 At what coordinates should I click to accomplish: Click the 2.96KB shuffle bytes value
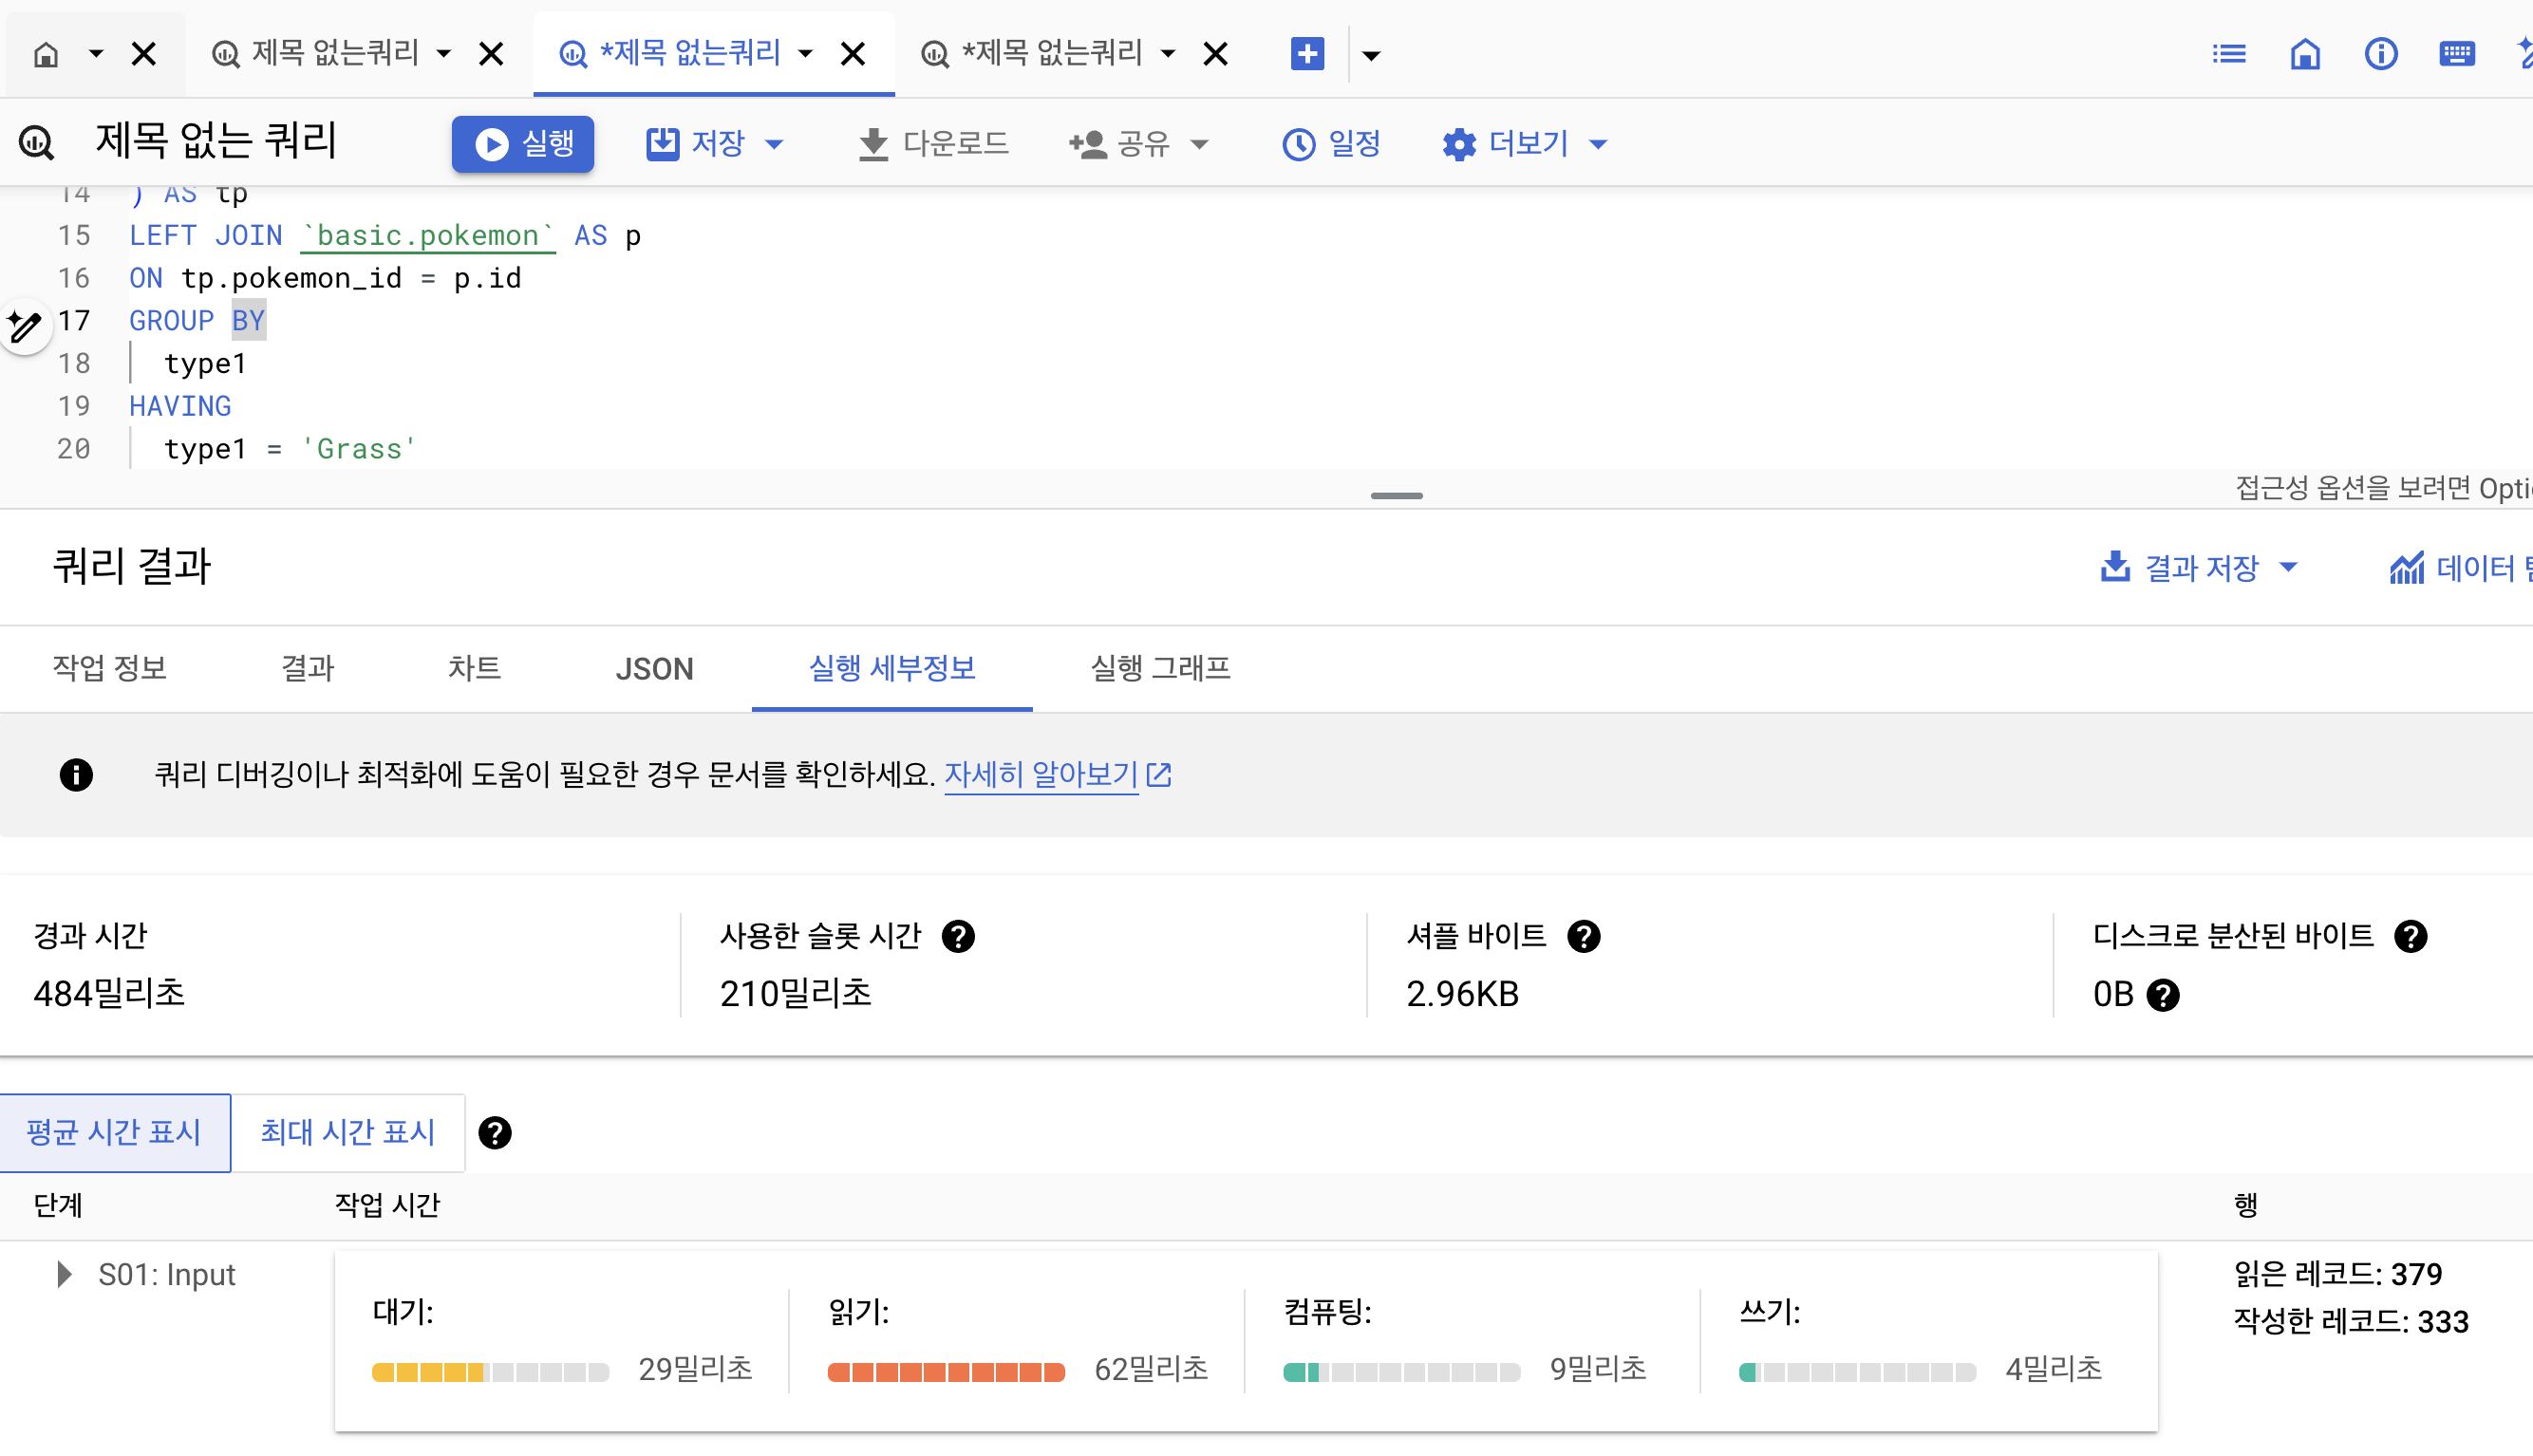pos(1462,995)
